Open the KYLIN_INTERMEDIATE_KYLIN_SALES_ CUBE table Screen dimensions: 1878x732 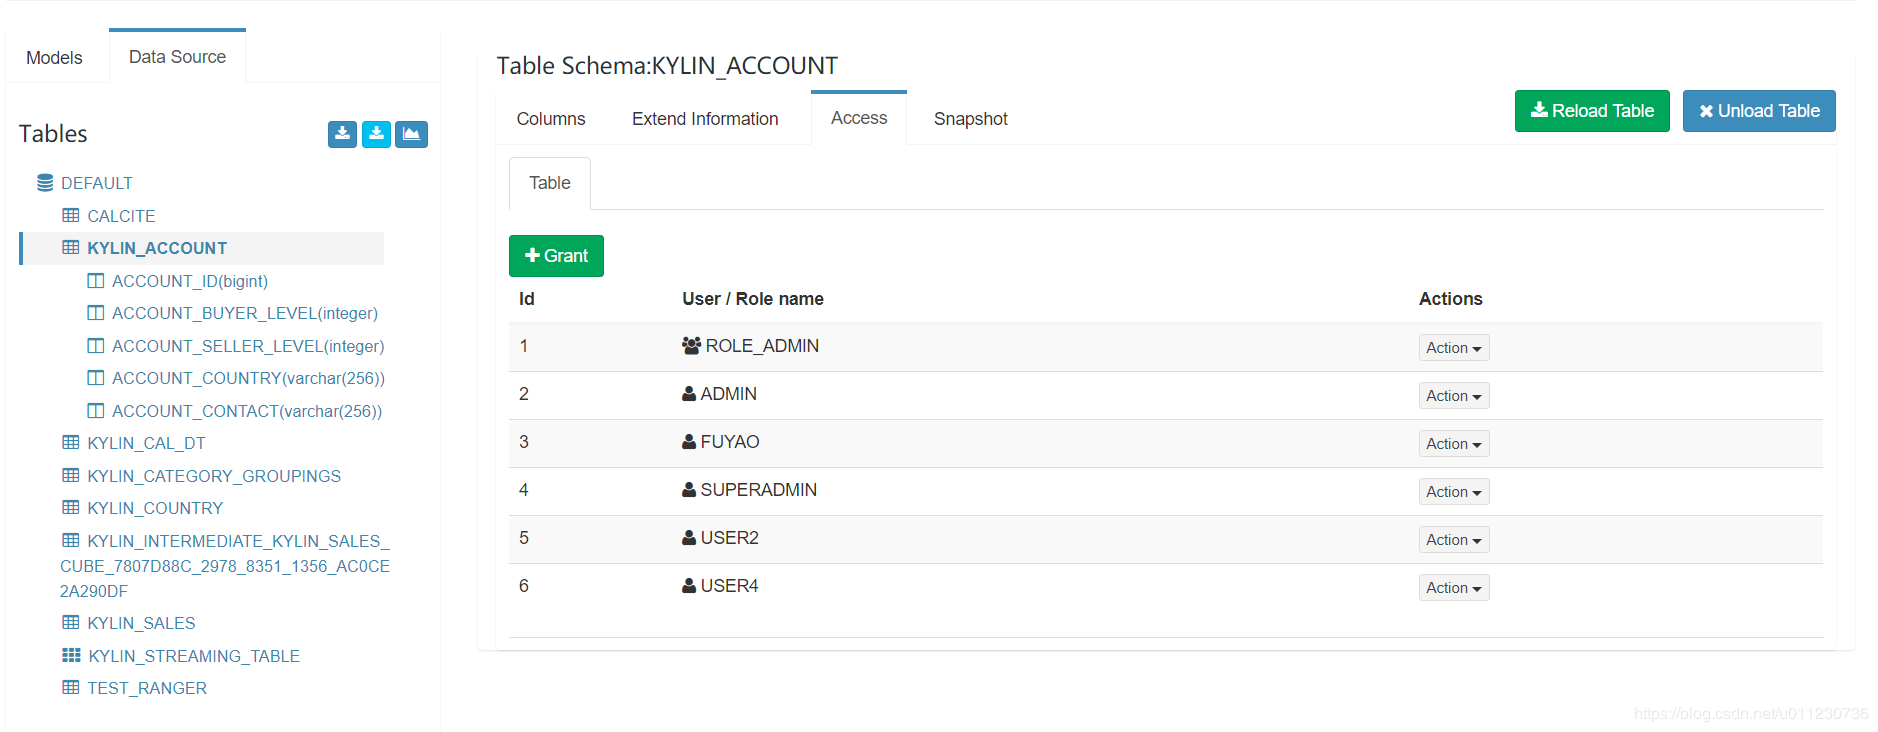tap(225, 566)
